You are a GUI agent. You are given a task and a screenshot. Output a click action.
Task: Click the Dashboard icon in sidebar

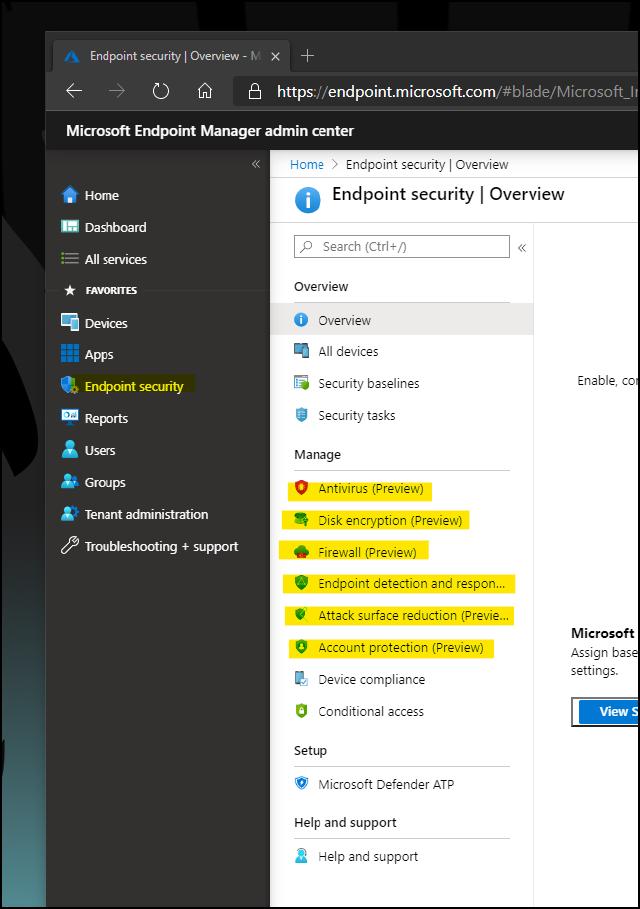point(70,227)
